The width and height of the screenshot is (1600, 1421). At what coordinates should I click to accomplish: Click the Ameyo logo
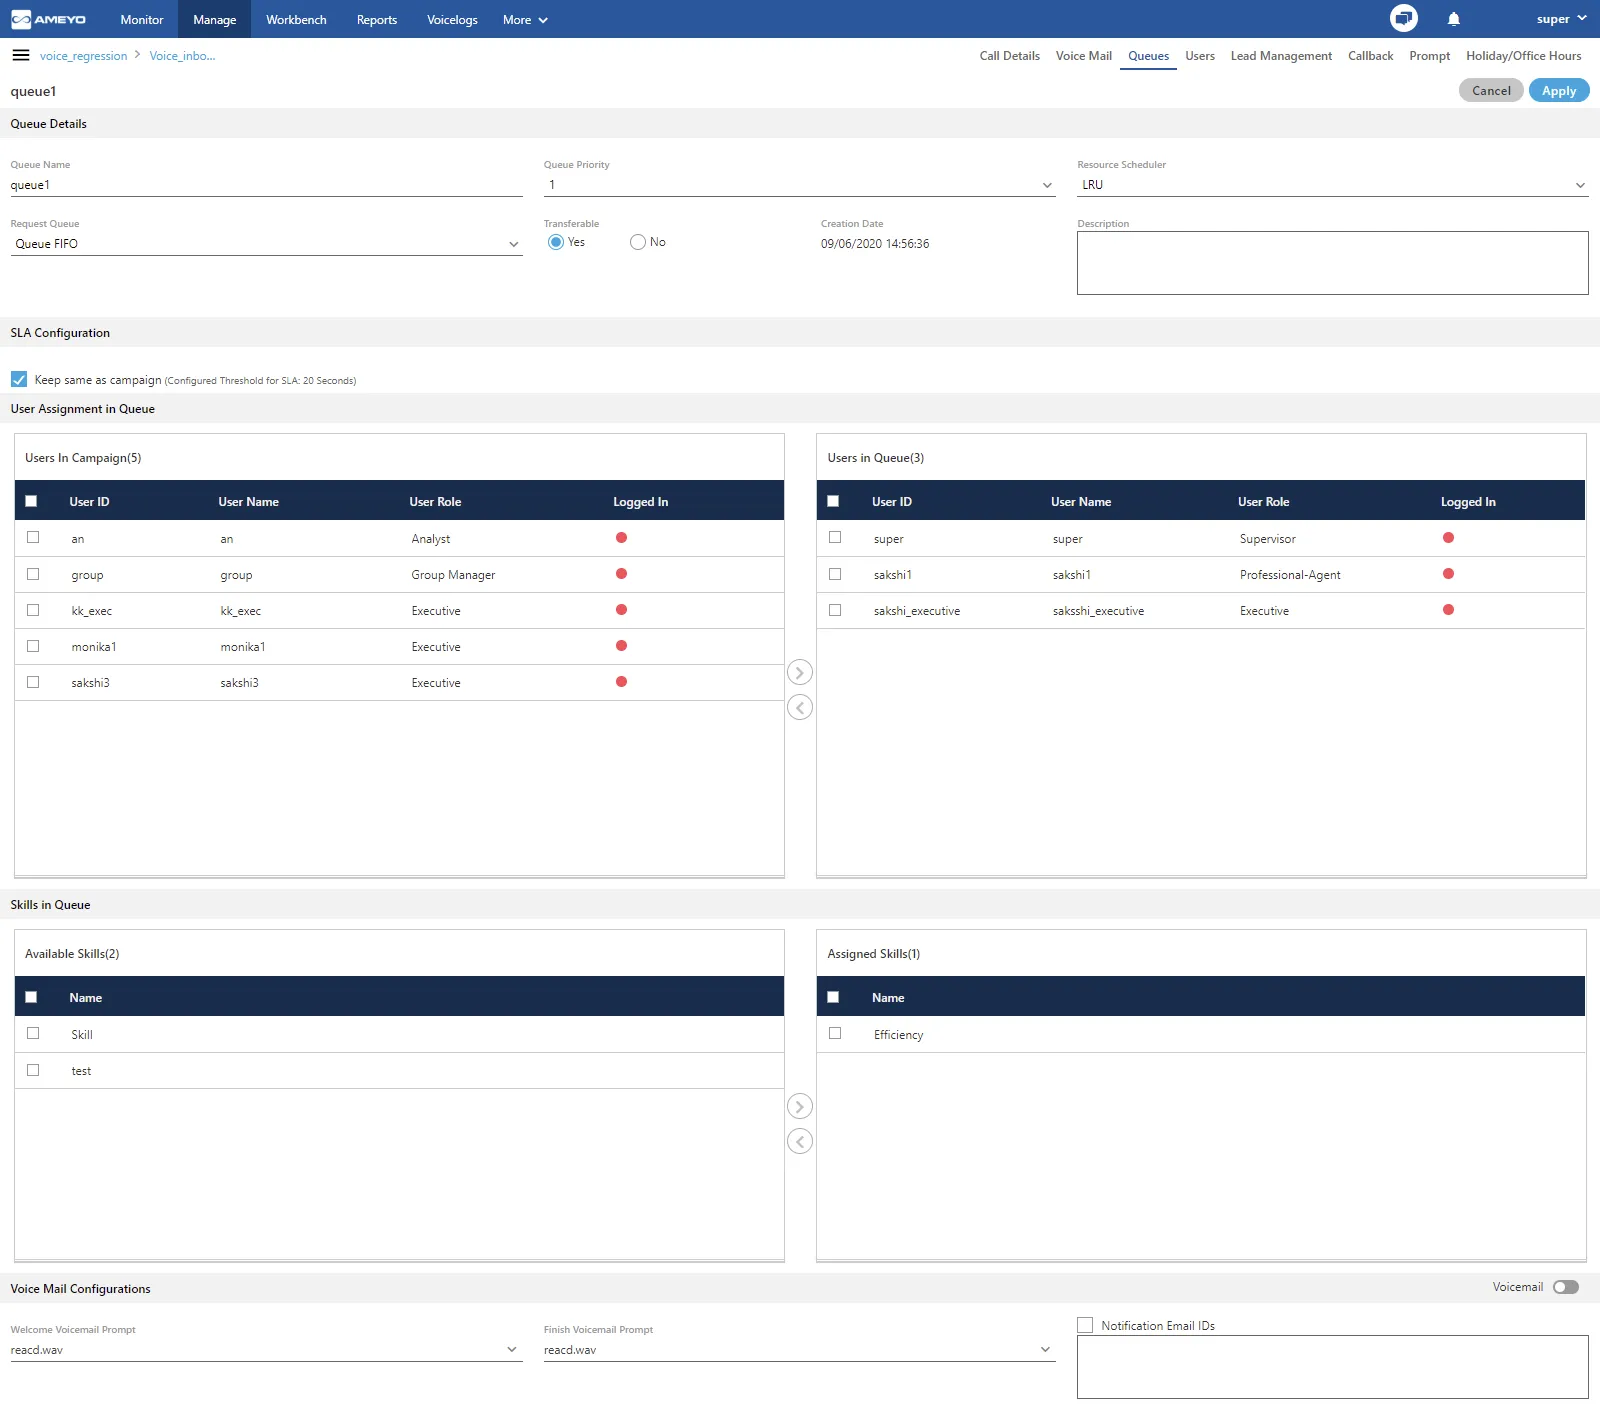pyautogui.click(x=48, y=19)
